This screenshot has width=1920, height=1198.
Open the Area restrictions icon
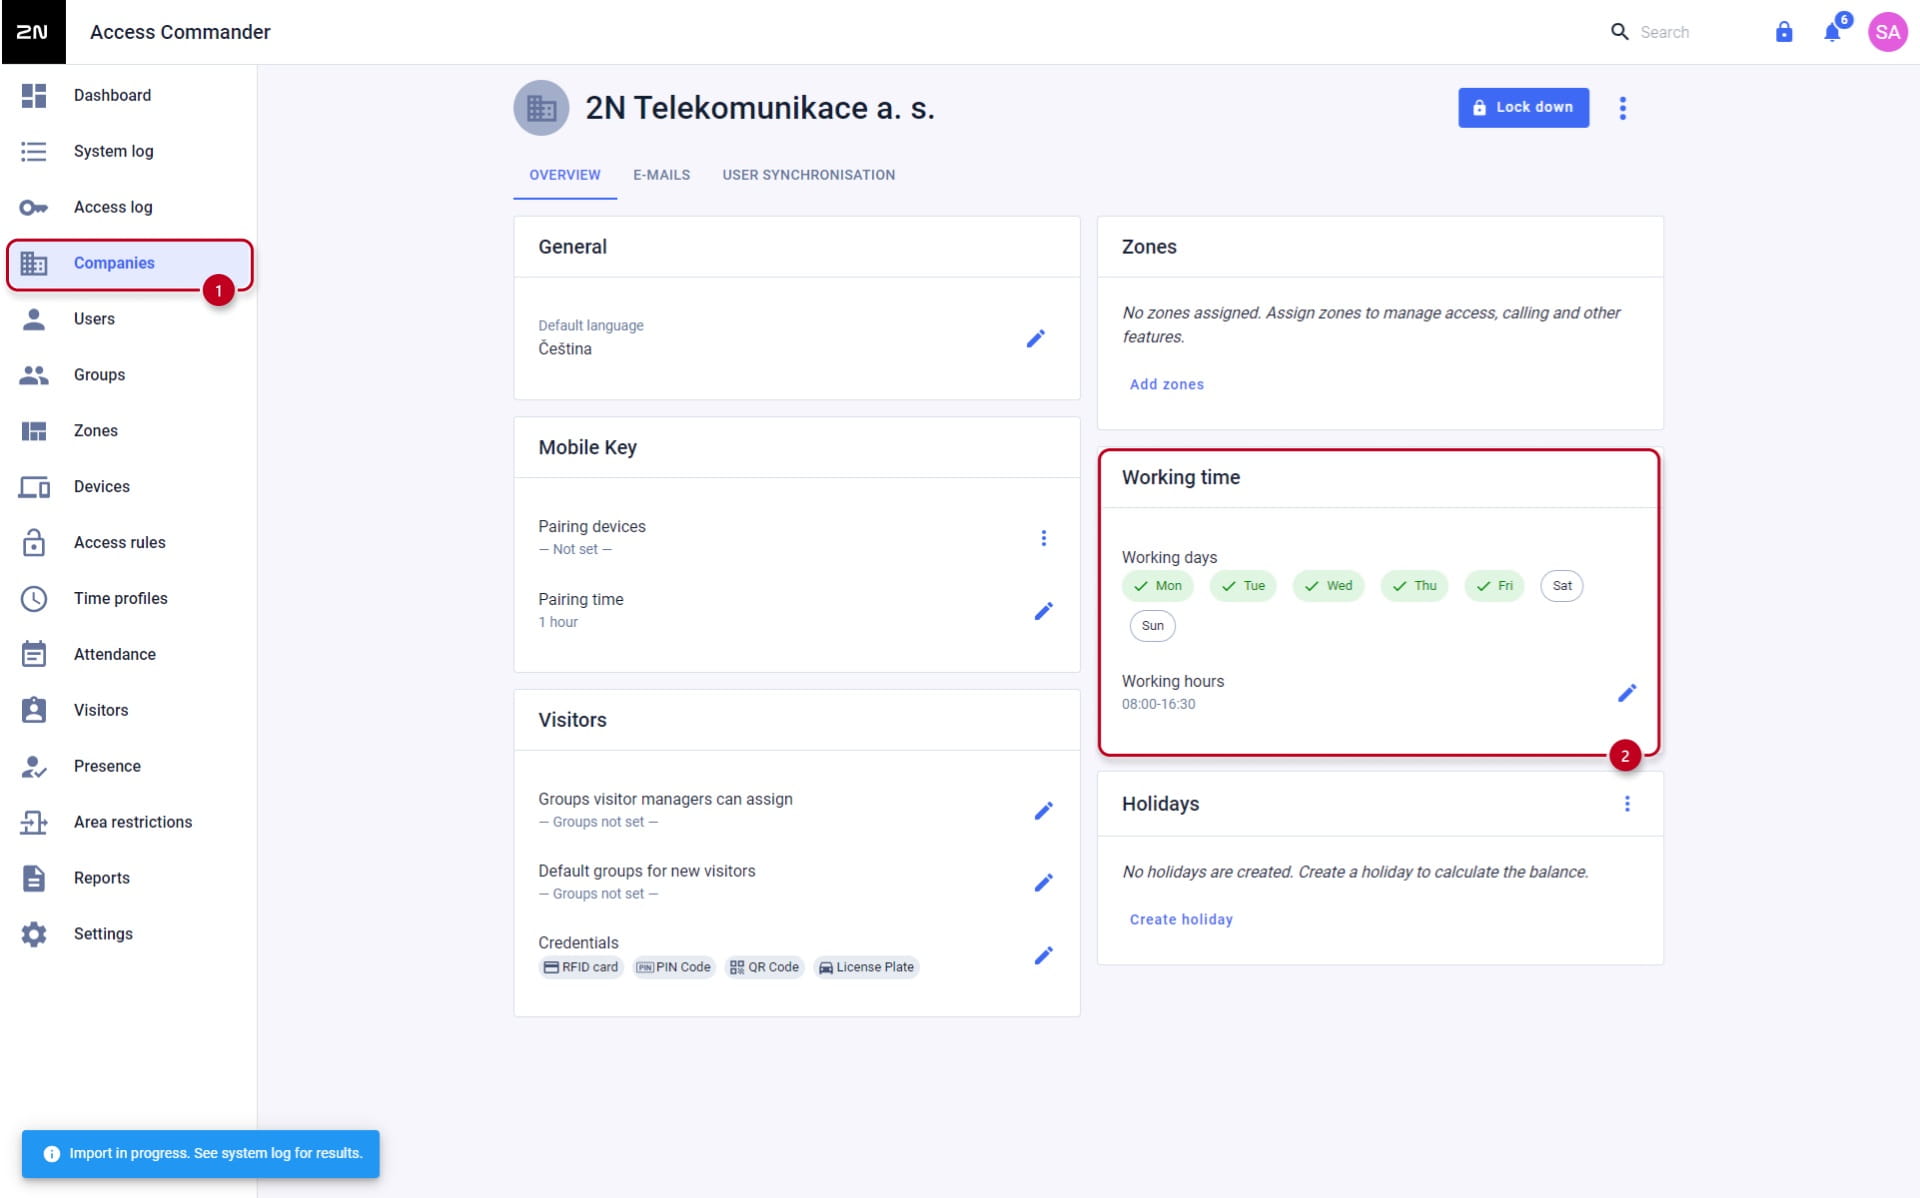point(34,822)
